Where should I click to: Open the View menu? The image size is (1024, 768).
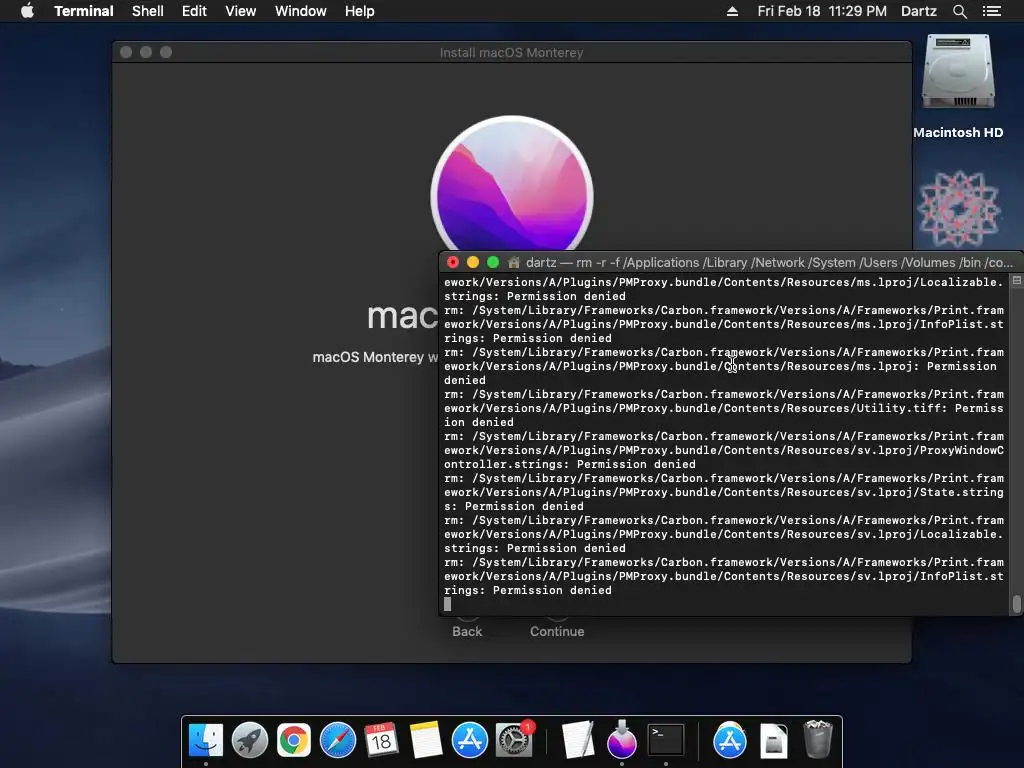[x=240, y=11]
